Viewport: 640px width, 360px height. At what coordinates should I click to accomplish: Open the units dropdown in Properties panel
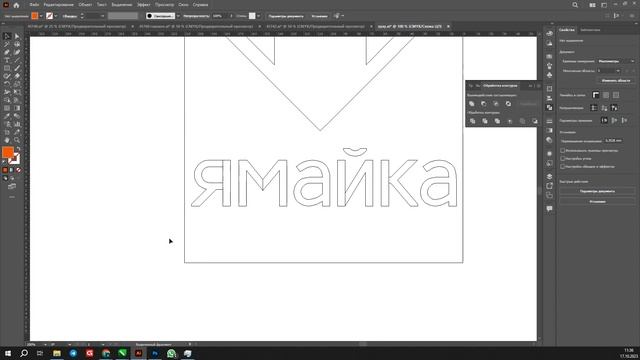click(x=616, y=61)
